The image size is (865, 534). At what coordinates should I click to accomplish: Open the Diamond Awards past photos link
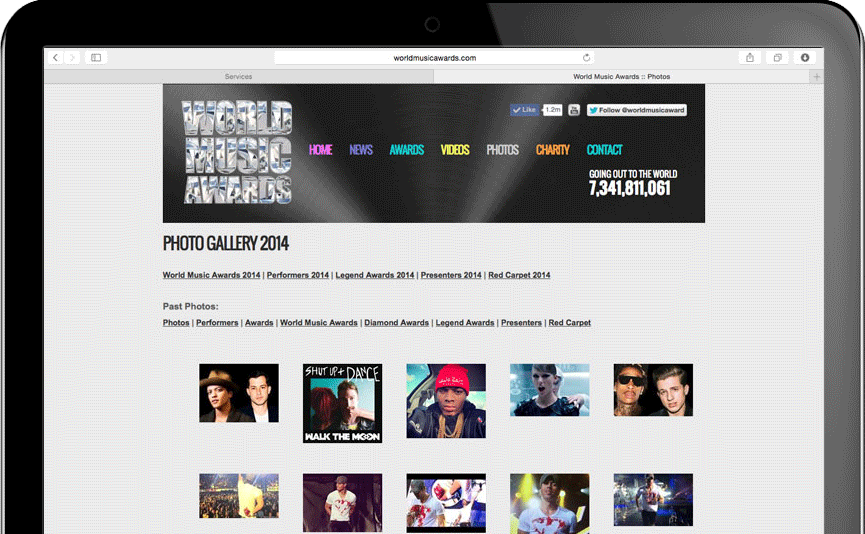396,323
